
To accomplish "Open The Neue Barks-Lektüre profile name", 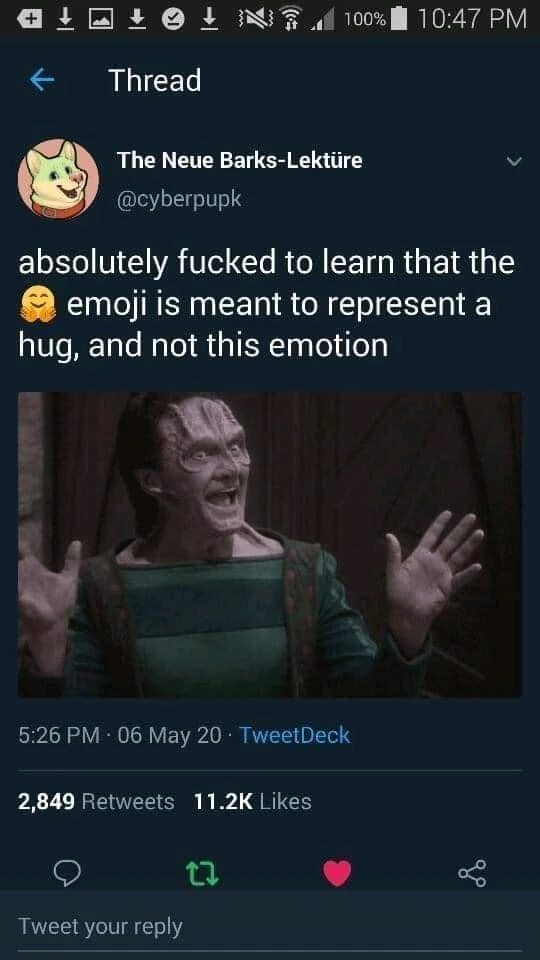I will [x=239, y=160].
